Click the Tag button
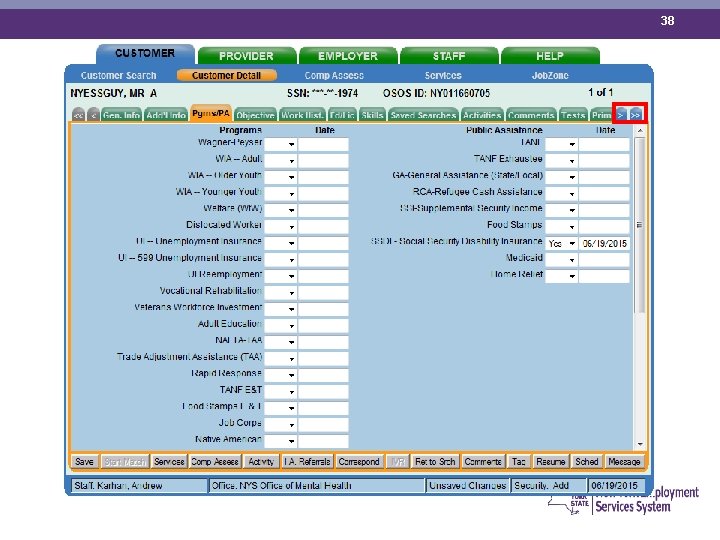Screen dimensions: 720x540 click(x=518, y=461)
